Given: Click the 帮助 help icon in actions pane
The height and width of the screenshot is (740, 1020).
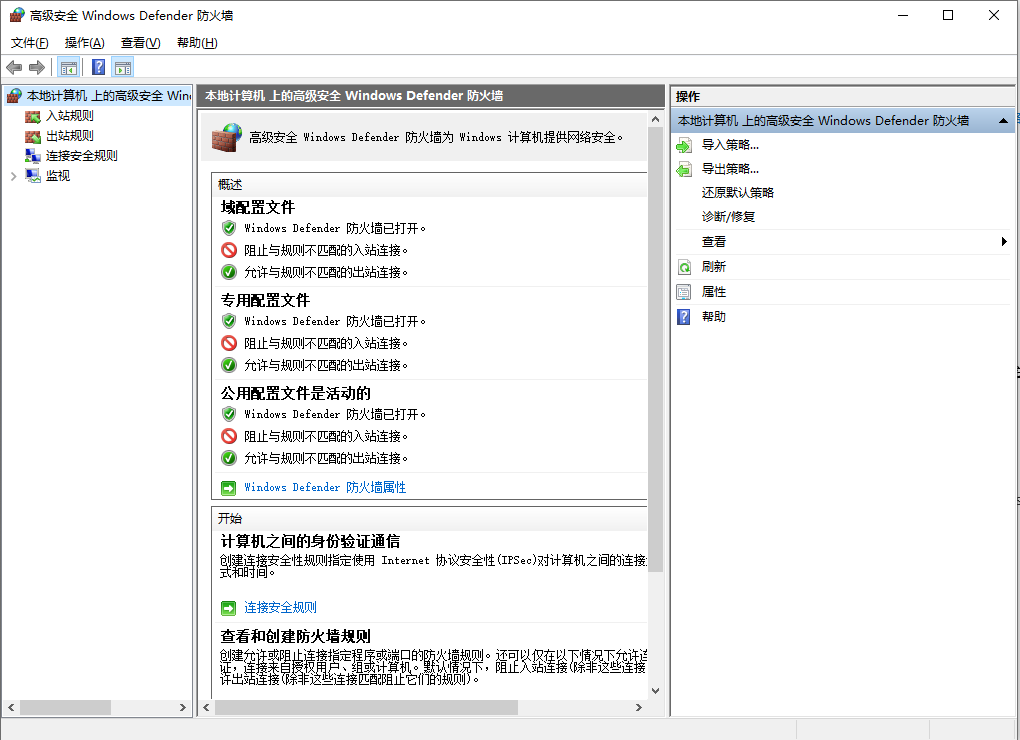Looking at the screenshot, I should point(684,317).
